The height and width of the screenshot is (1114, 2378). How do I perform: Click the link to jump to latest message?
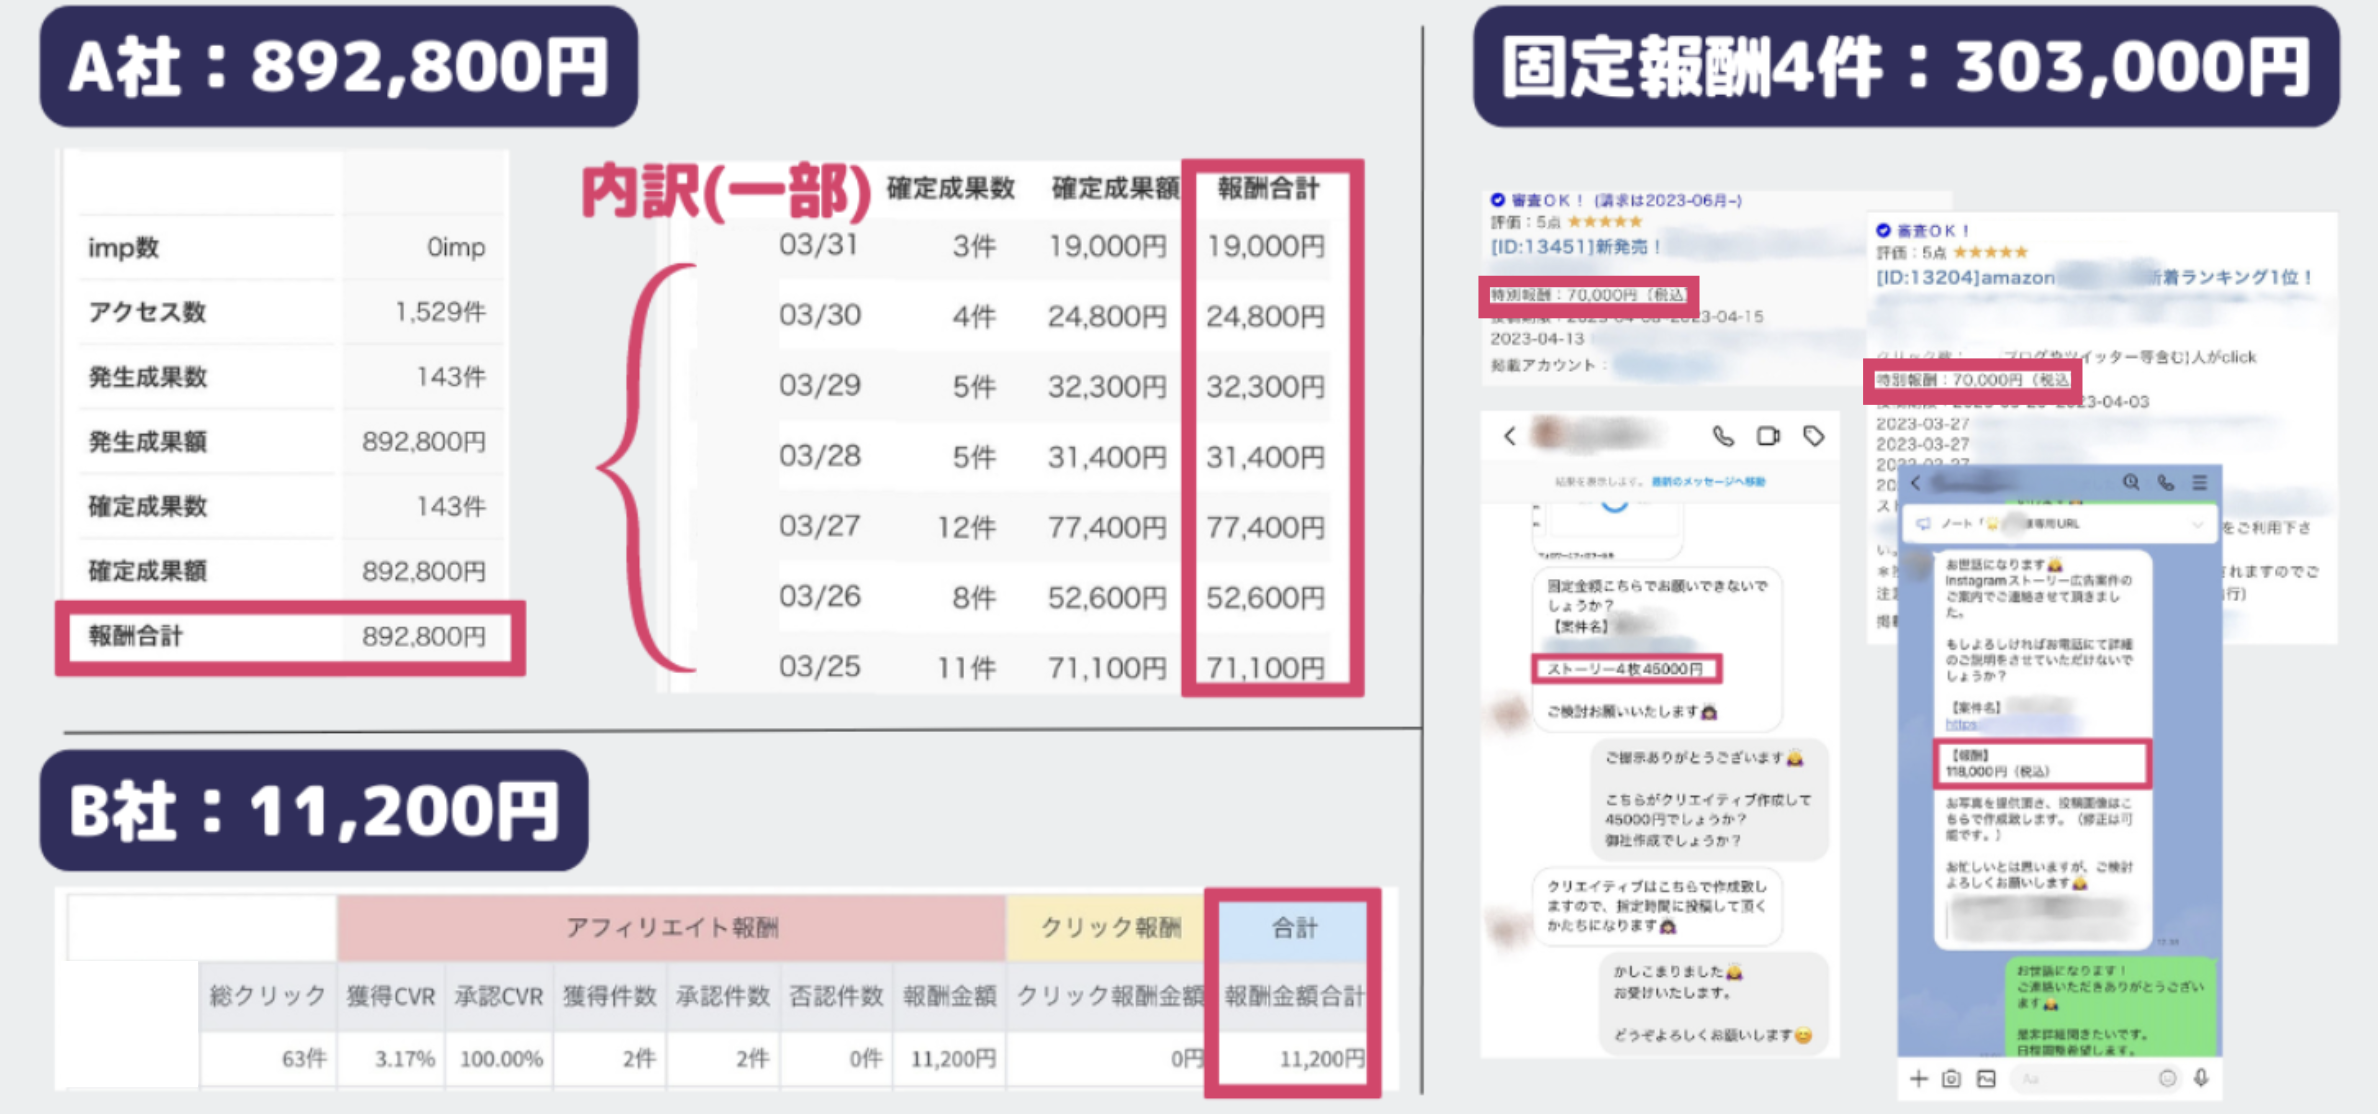pyautogui.click(x=1708, y=482)
